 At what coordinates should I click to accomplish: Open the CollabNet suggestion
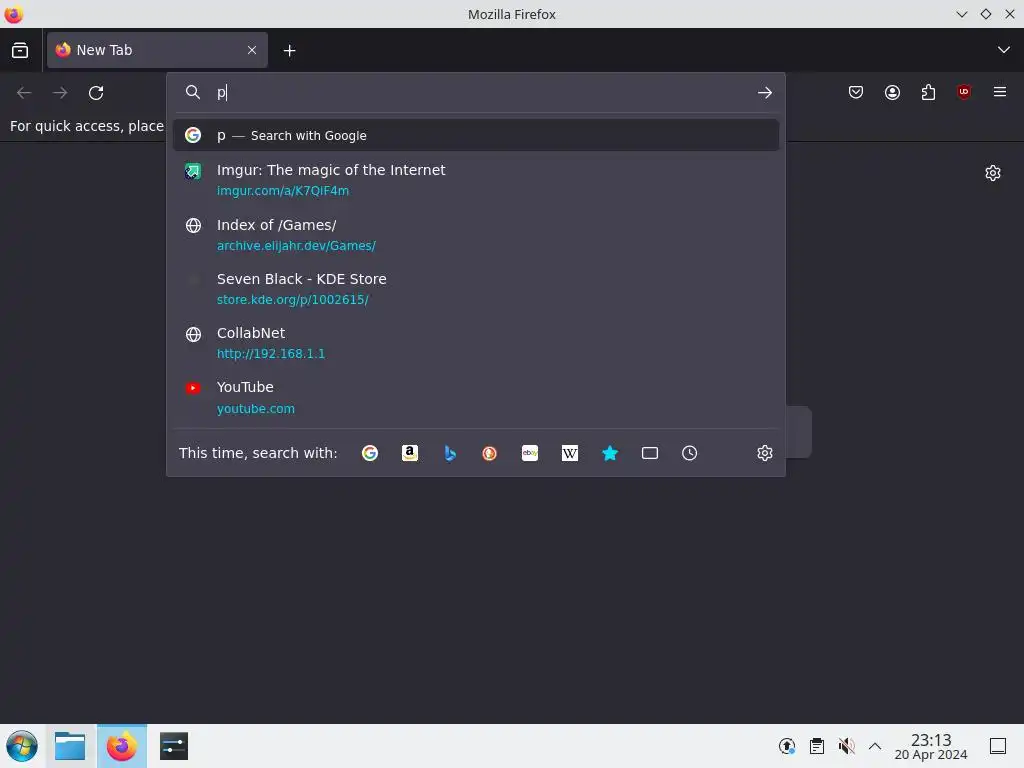point(475,343)
